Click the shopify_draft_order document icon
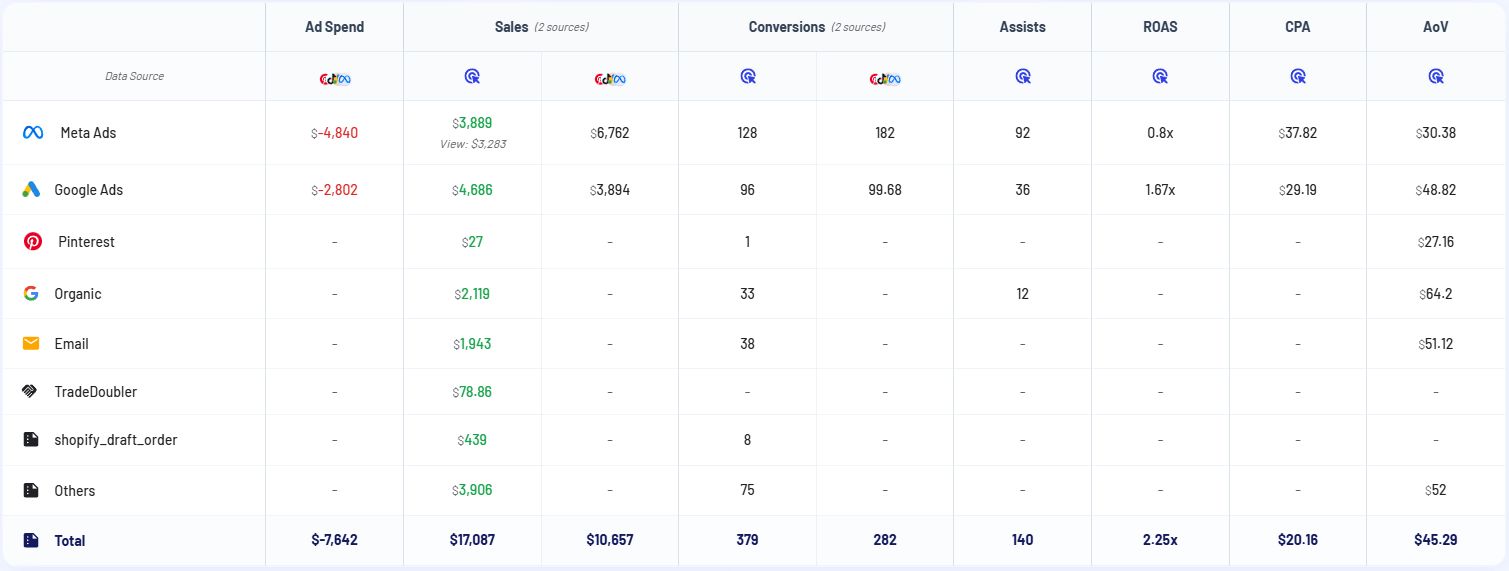Image resolution: width=1509 pixels, height=571 pixels. [x=31, y=440]
